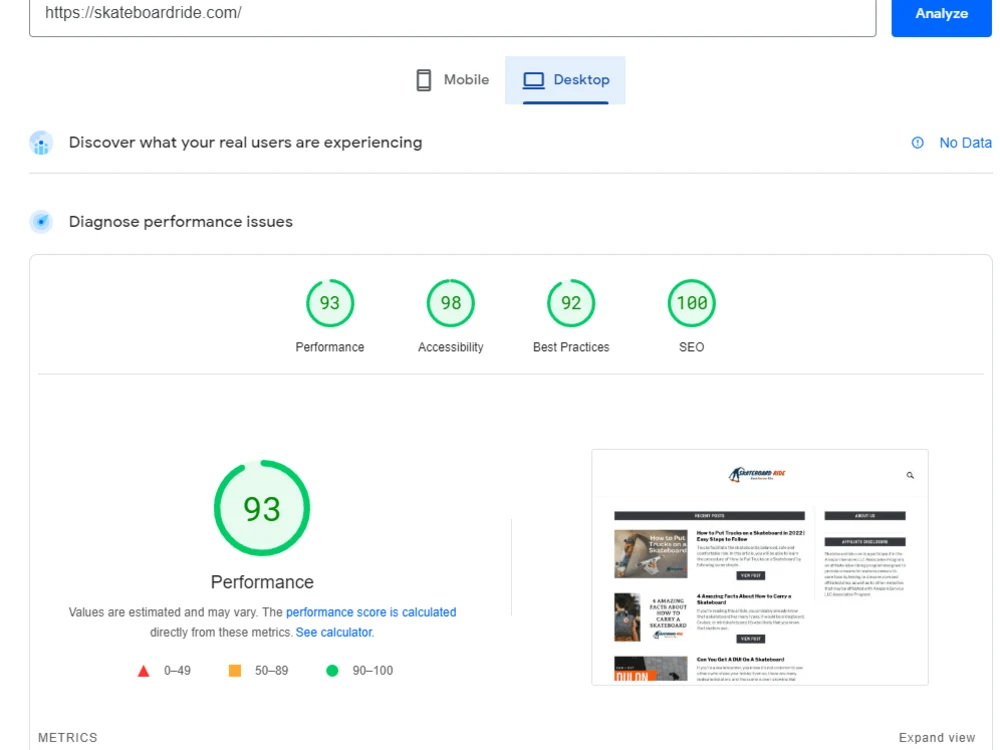
Task: Click Diagnose performance issues heading
Action: tap(180, 221)
